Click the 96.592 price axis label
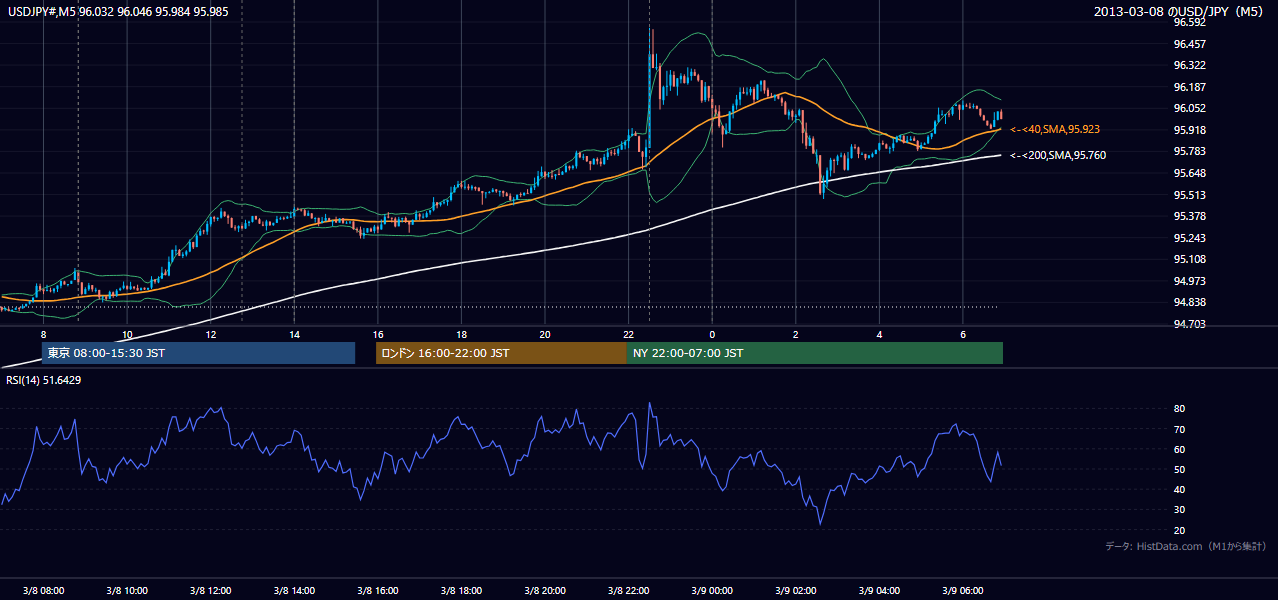The height and width of the screenshot is (600, 1278). (x=1188, y=22)
